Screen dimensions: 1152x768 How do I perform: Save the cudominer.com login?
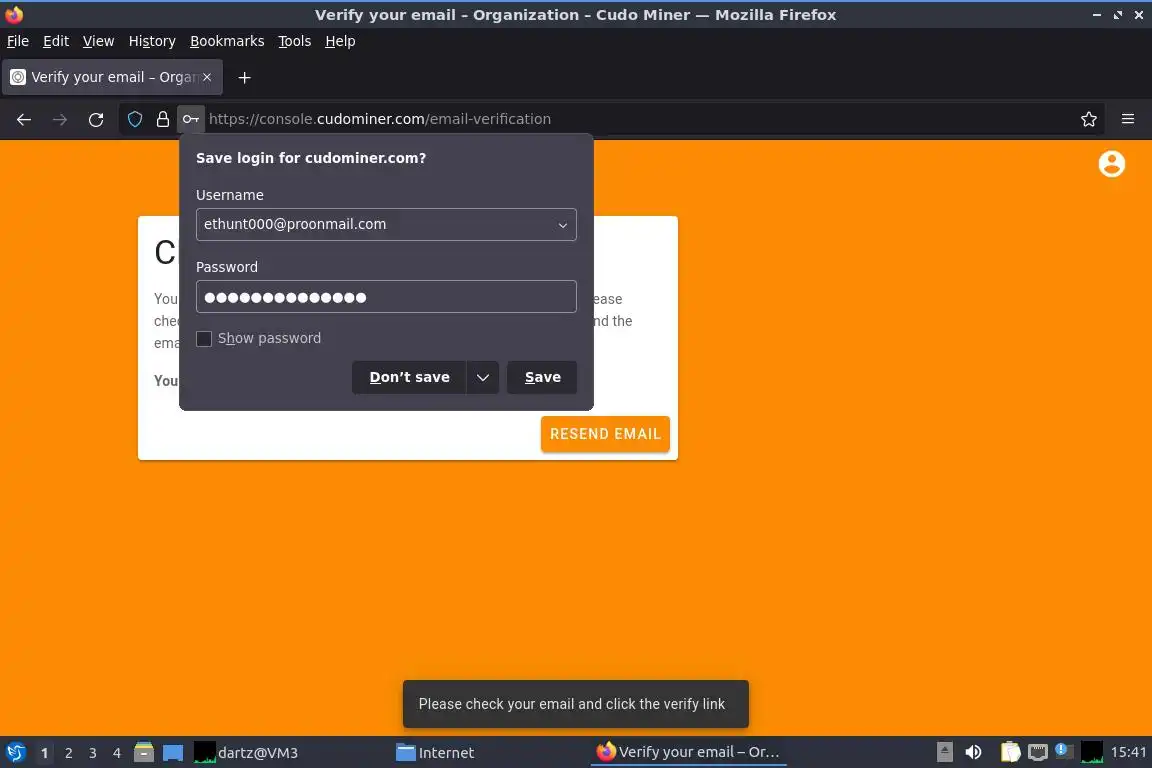click(542, 378)
